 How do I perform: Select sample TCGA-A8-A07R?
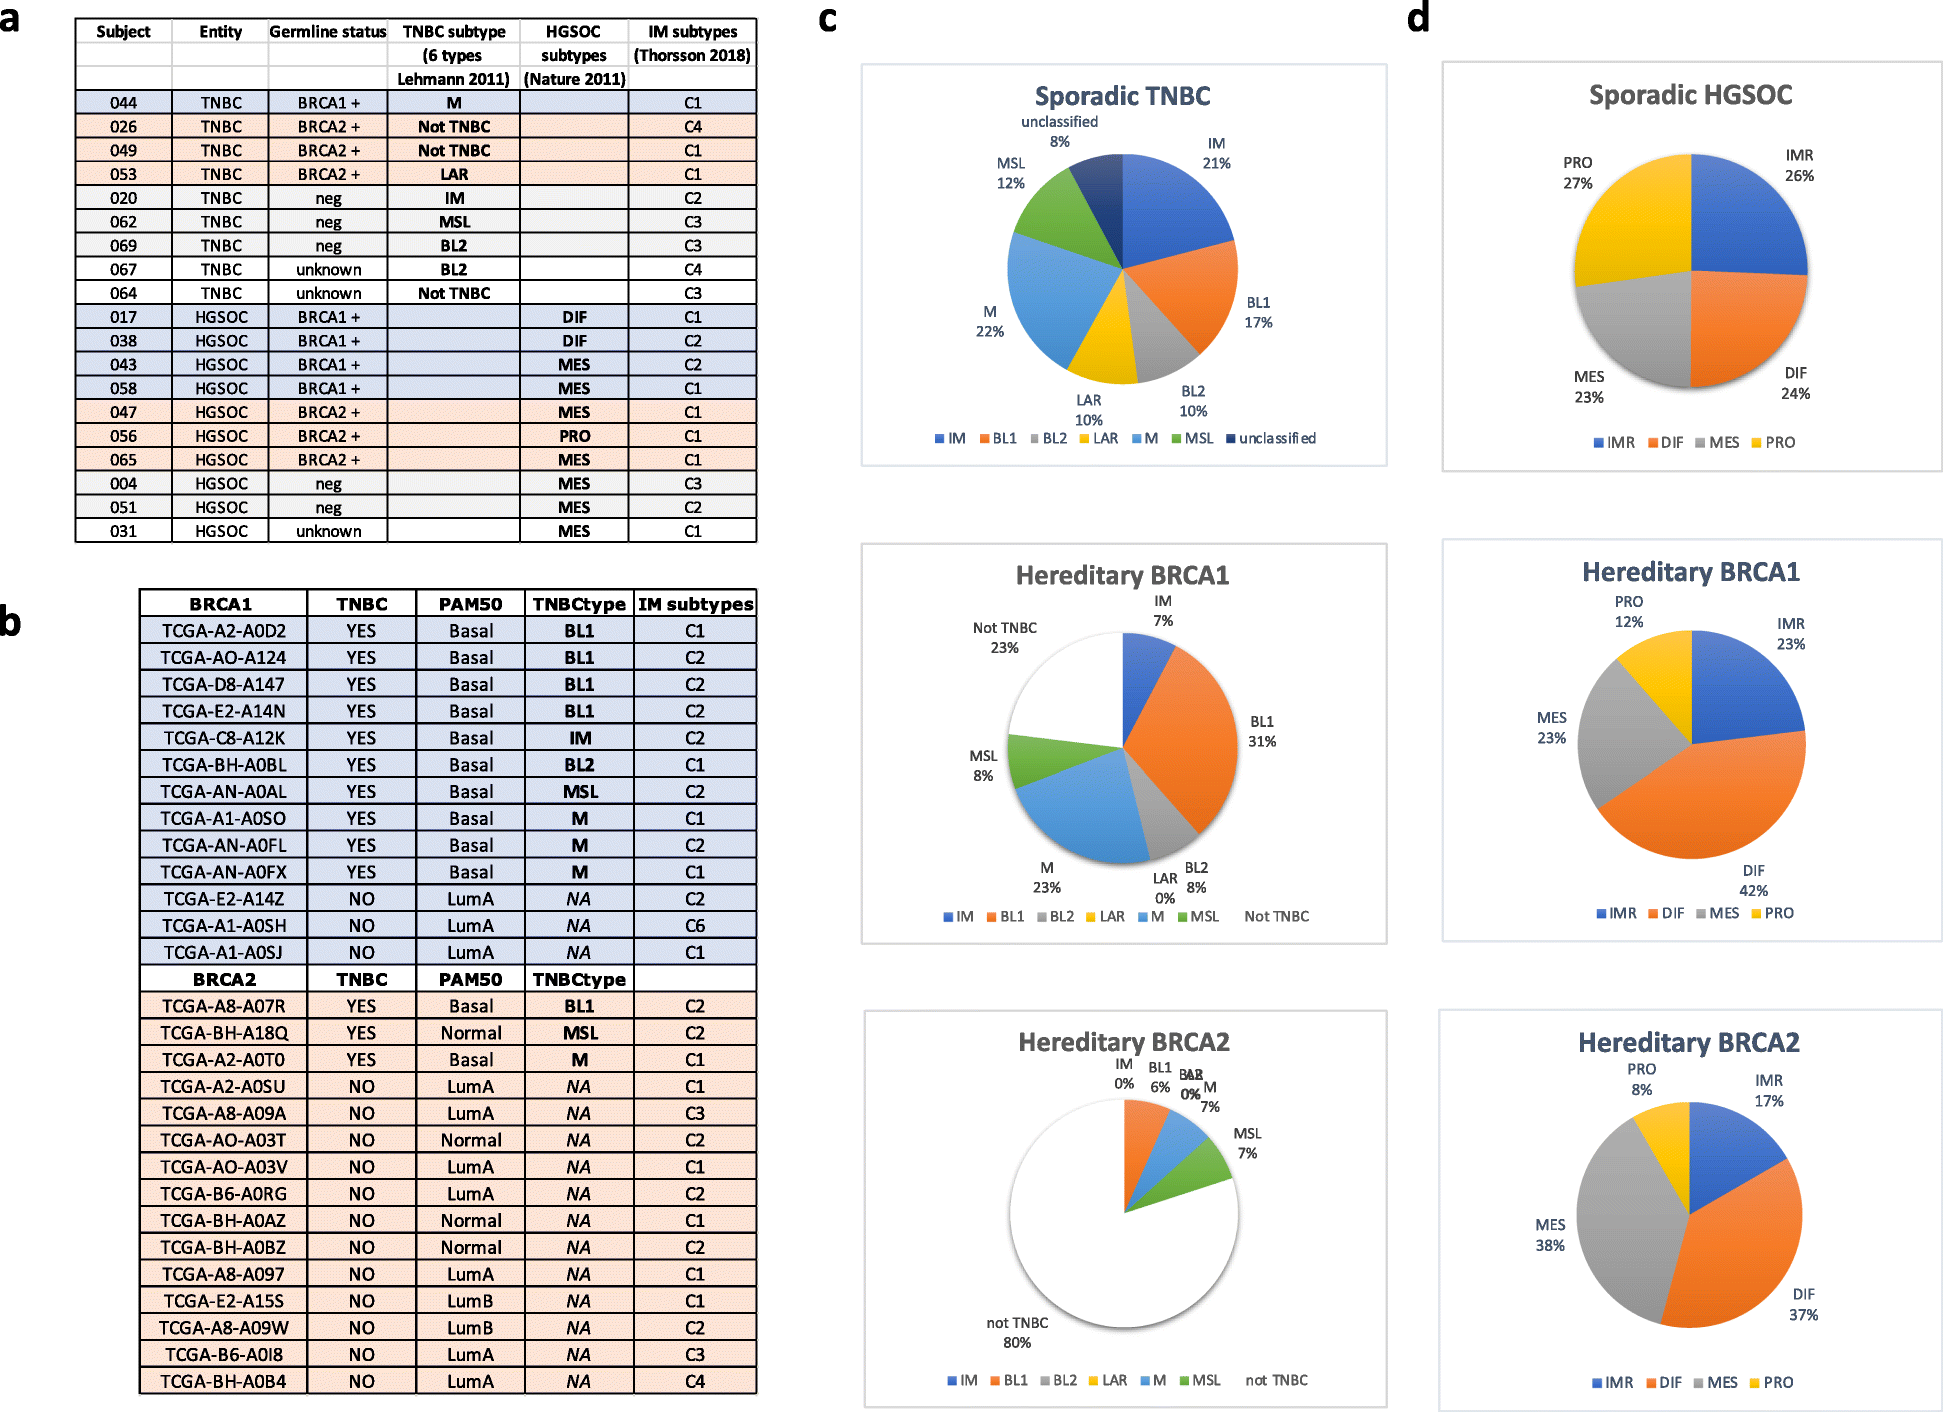pos(223,1006)
